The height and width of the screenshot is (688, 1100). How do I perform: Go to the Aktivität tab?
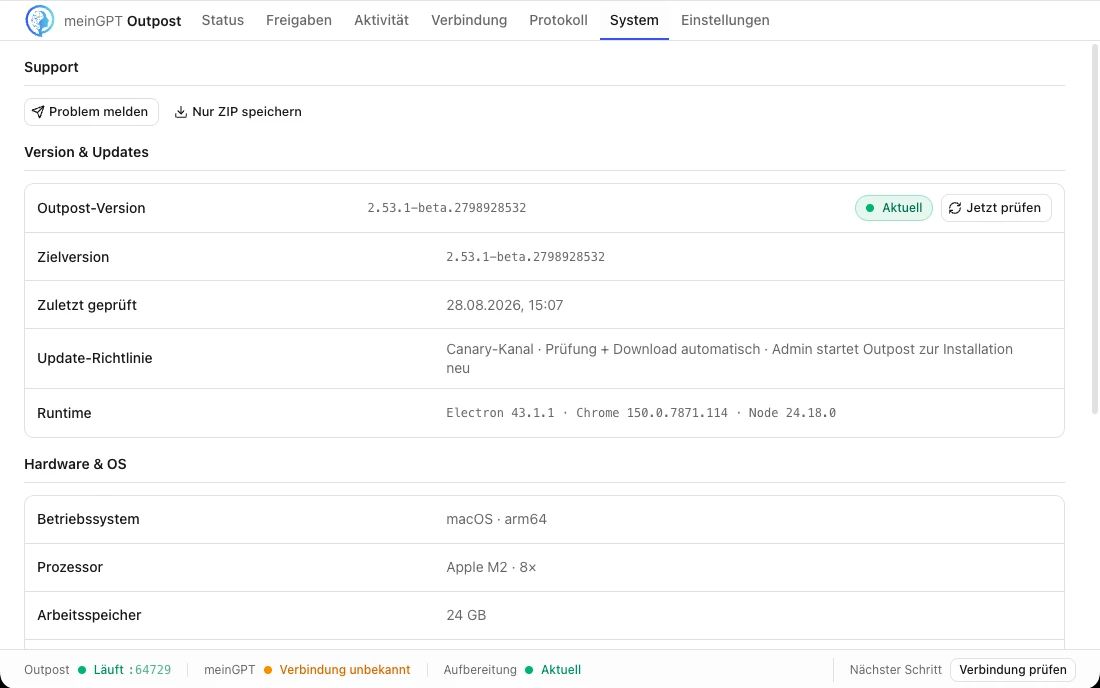(x=381, y=20)
